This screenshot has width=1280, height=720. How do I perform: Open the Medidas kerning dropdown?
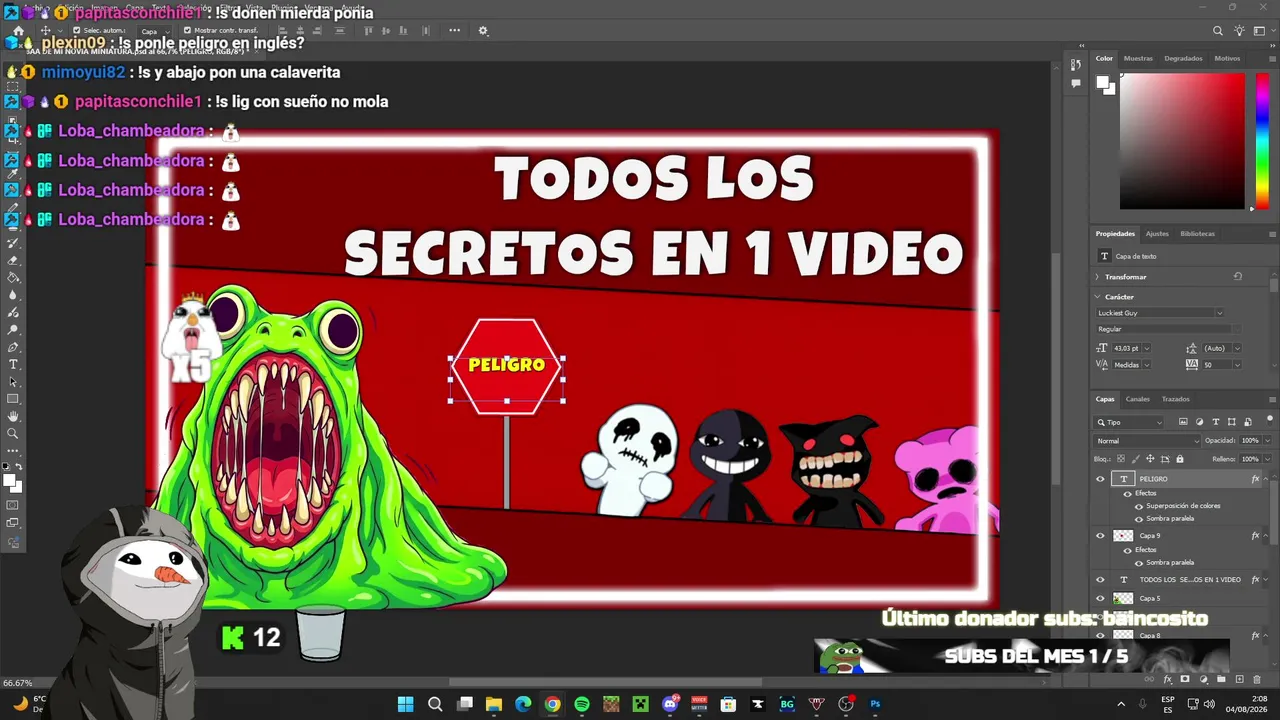1147,365
